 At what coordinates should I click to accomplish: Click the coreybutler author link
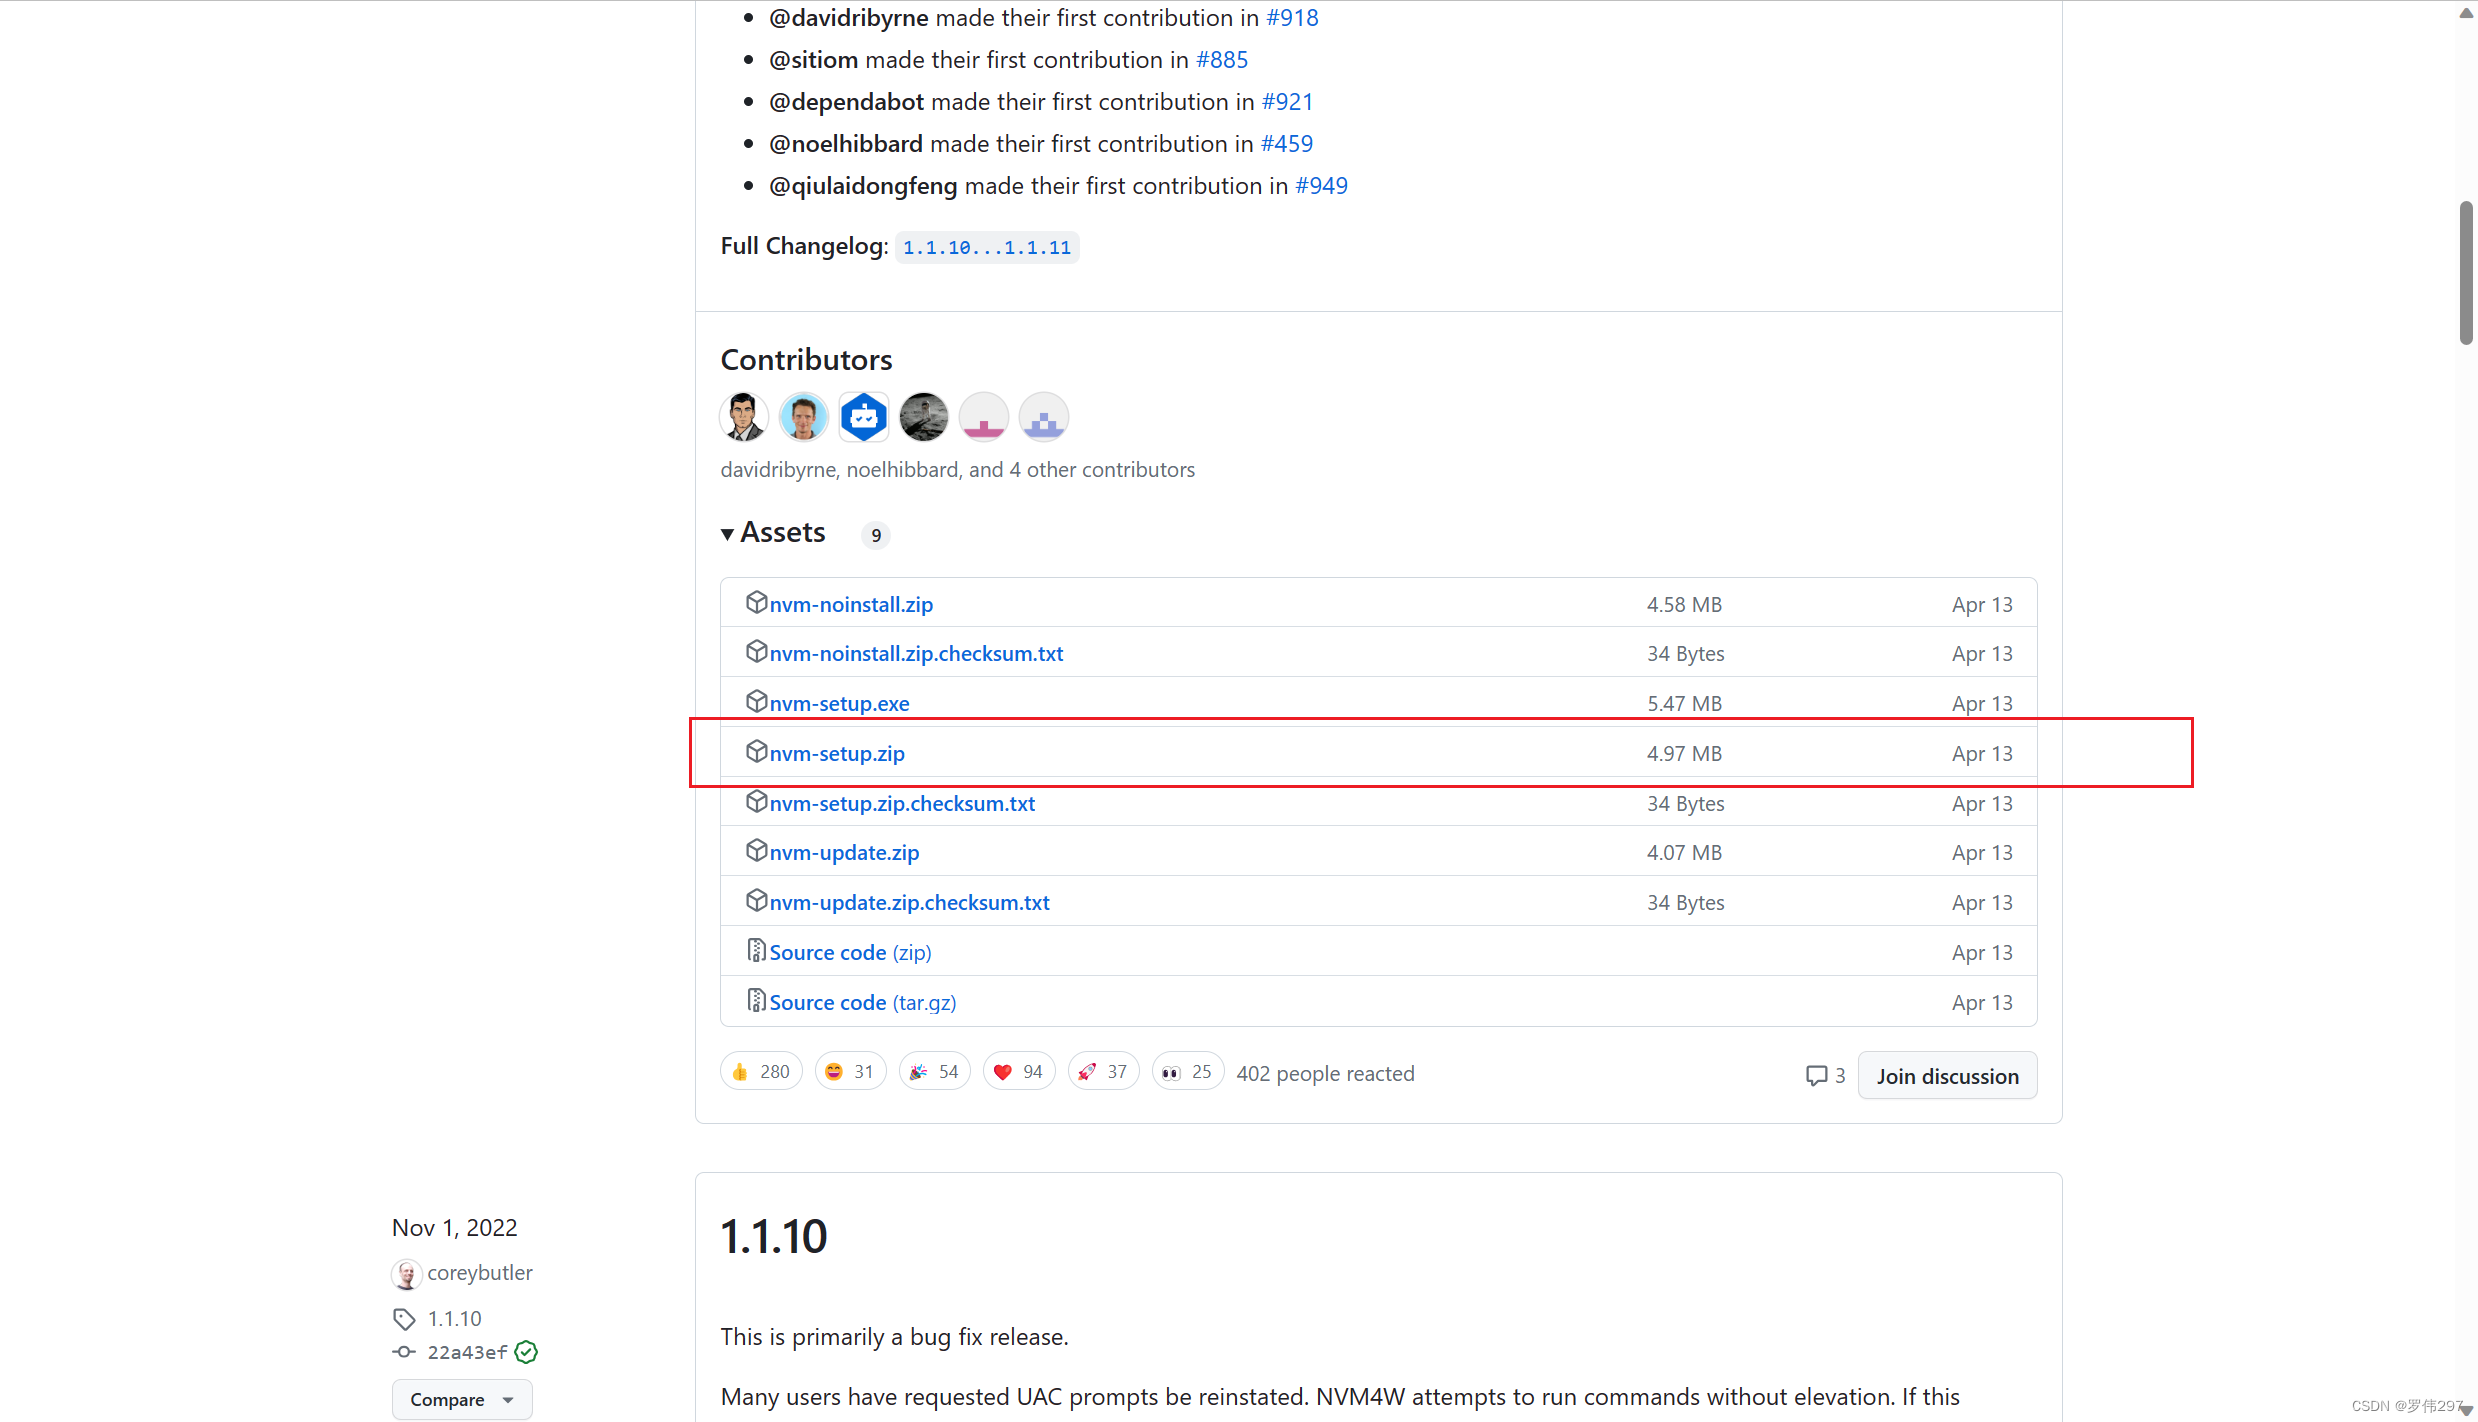[x=479, y=1273]
